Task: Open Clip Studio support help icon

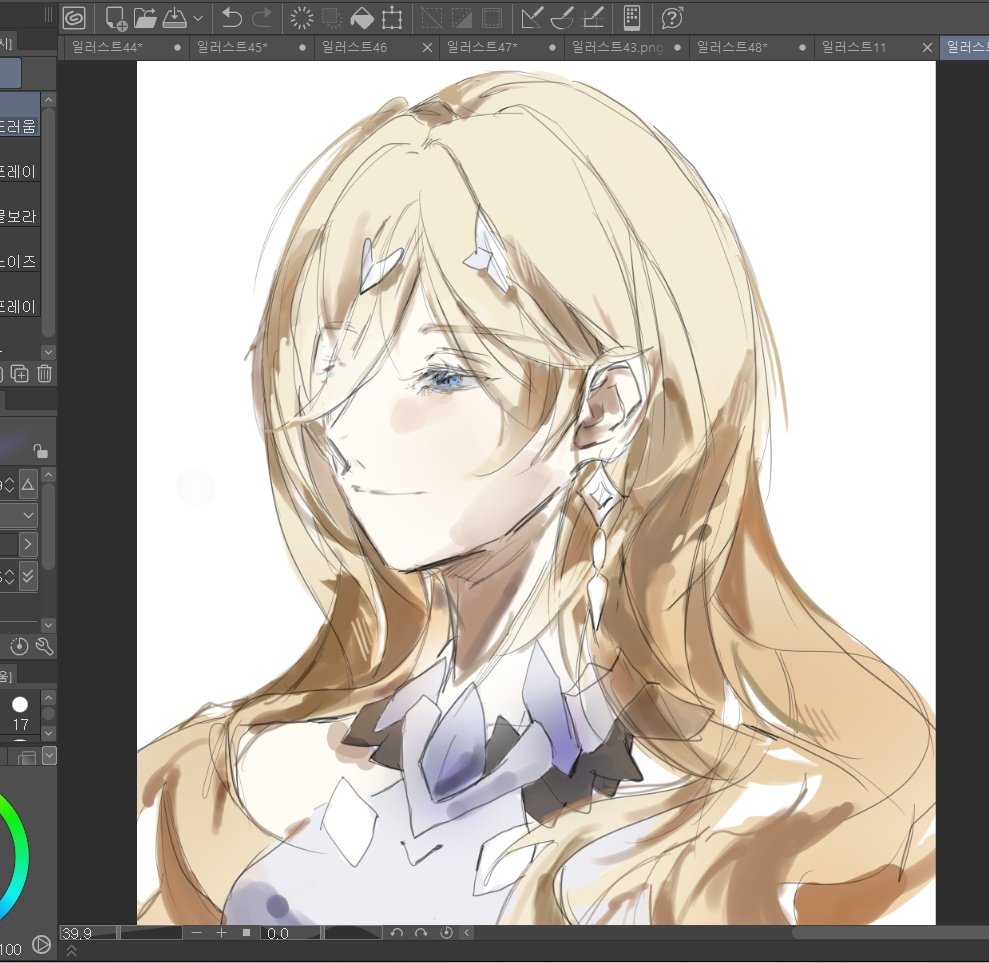Action: click(x=672, y=18)
